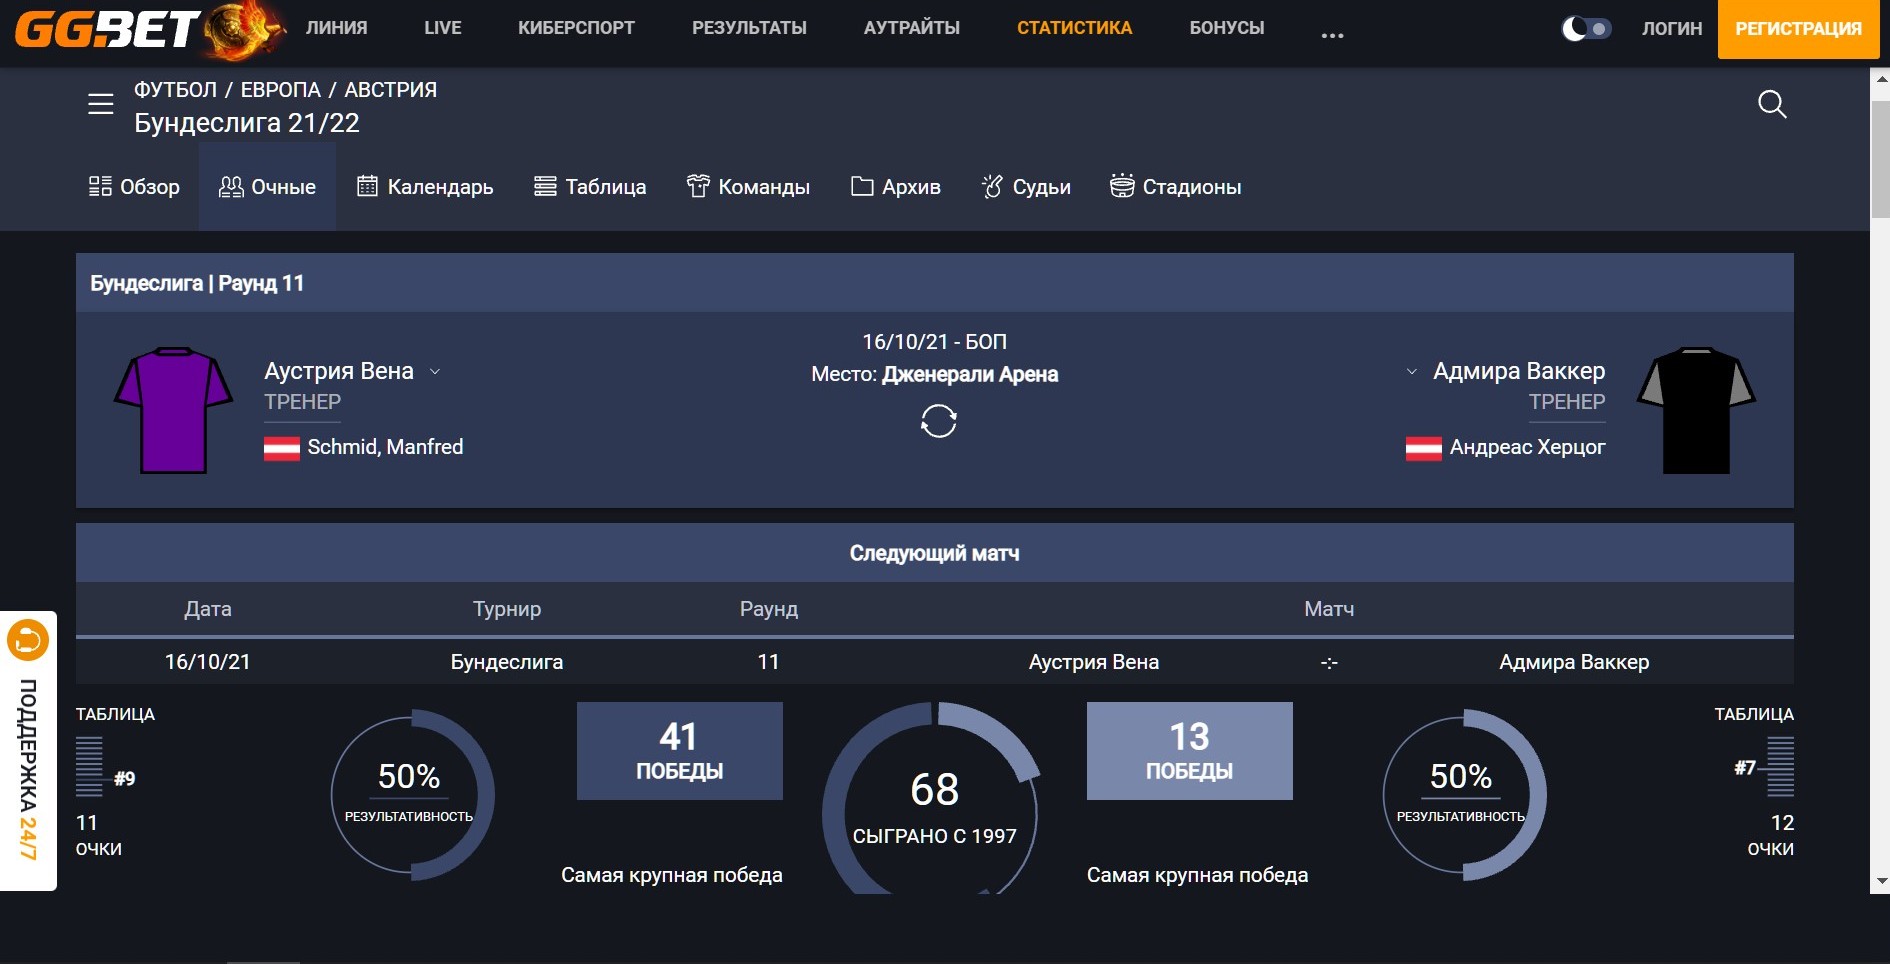Open the hamburger menu icon
1890x964 pixels.
click(x=101, y=104)
